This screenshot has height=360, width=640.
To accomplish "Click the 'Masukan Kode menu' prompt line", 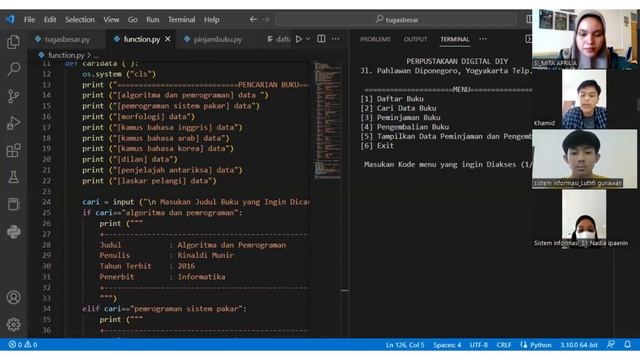I will (448, 164).
